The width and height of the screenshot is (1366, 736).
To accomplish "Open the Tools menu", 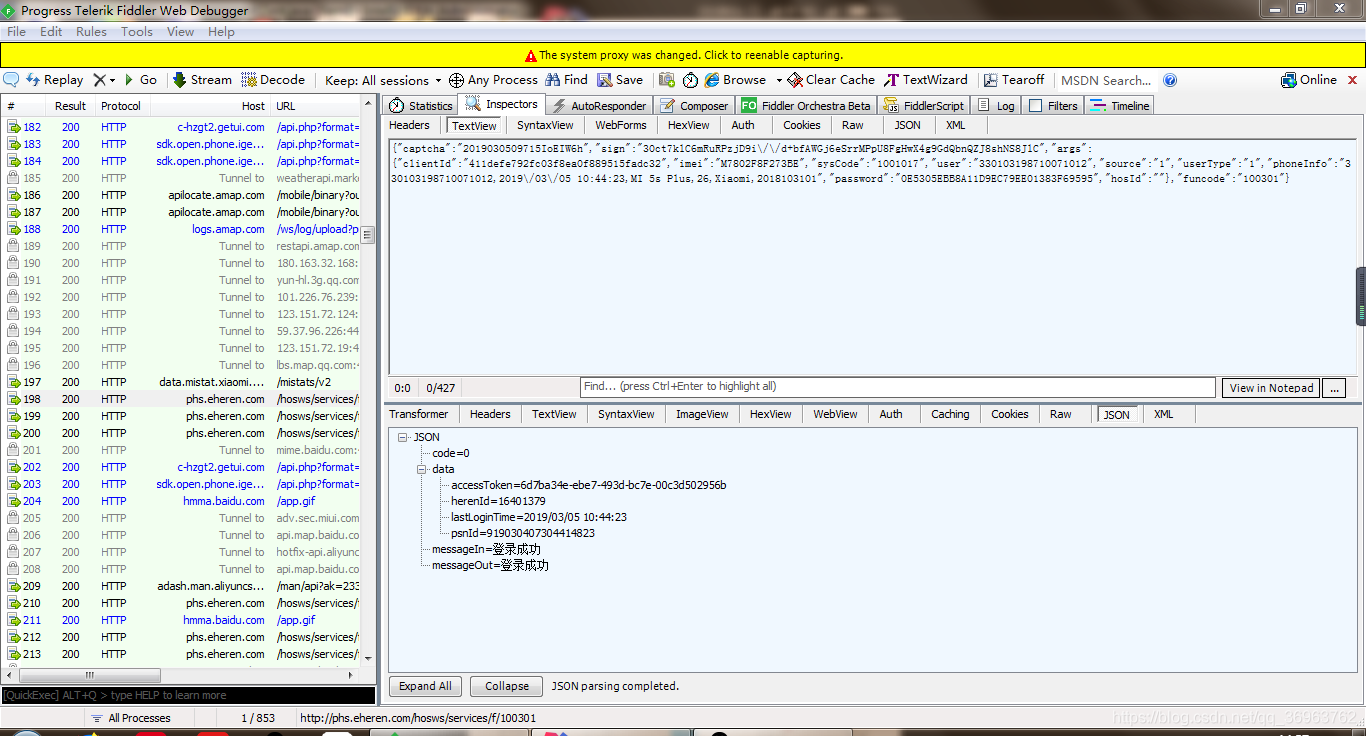I will [137, 32].
